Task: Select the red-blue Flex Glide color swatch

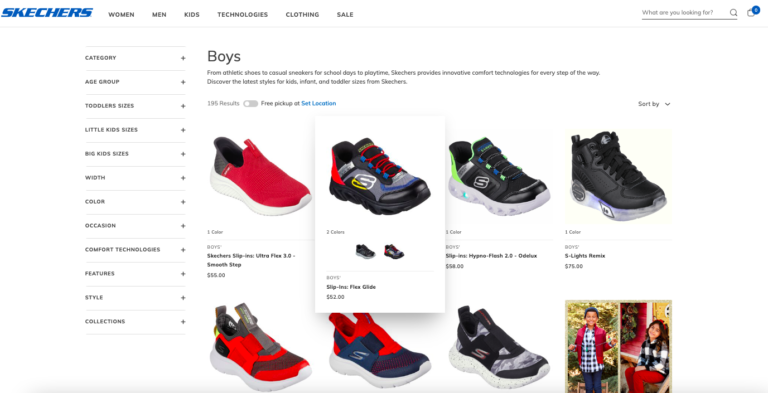Action: point(394,252)
